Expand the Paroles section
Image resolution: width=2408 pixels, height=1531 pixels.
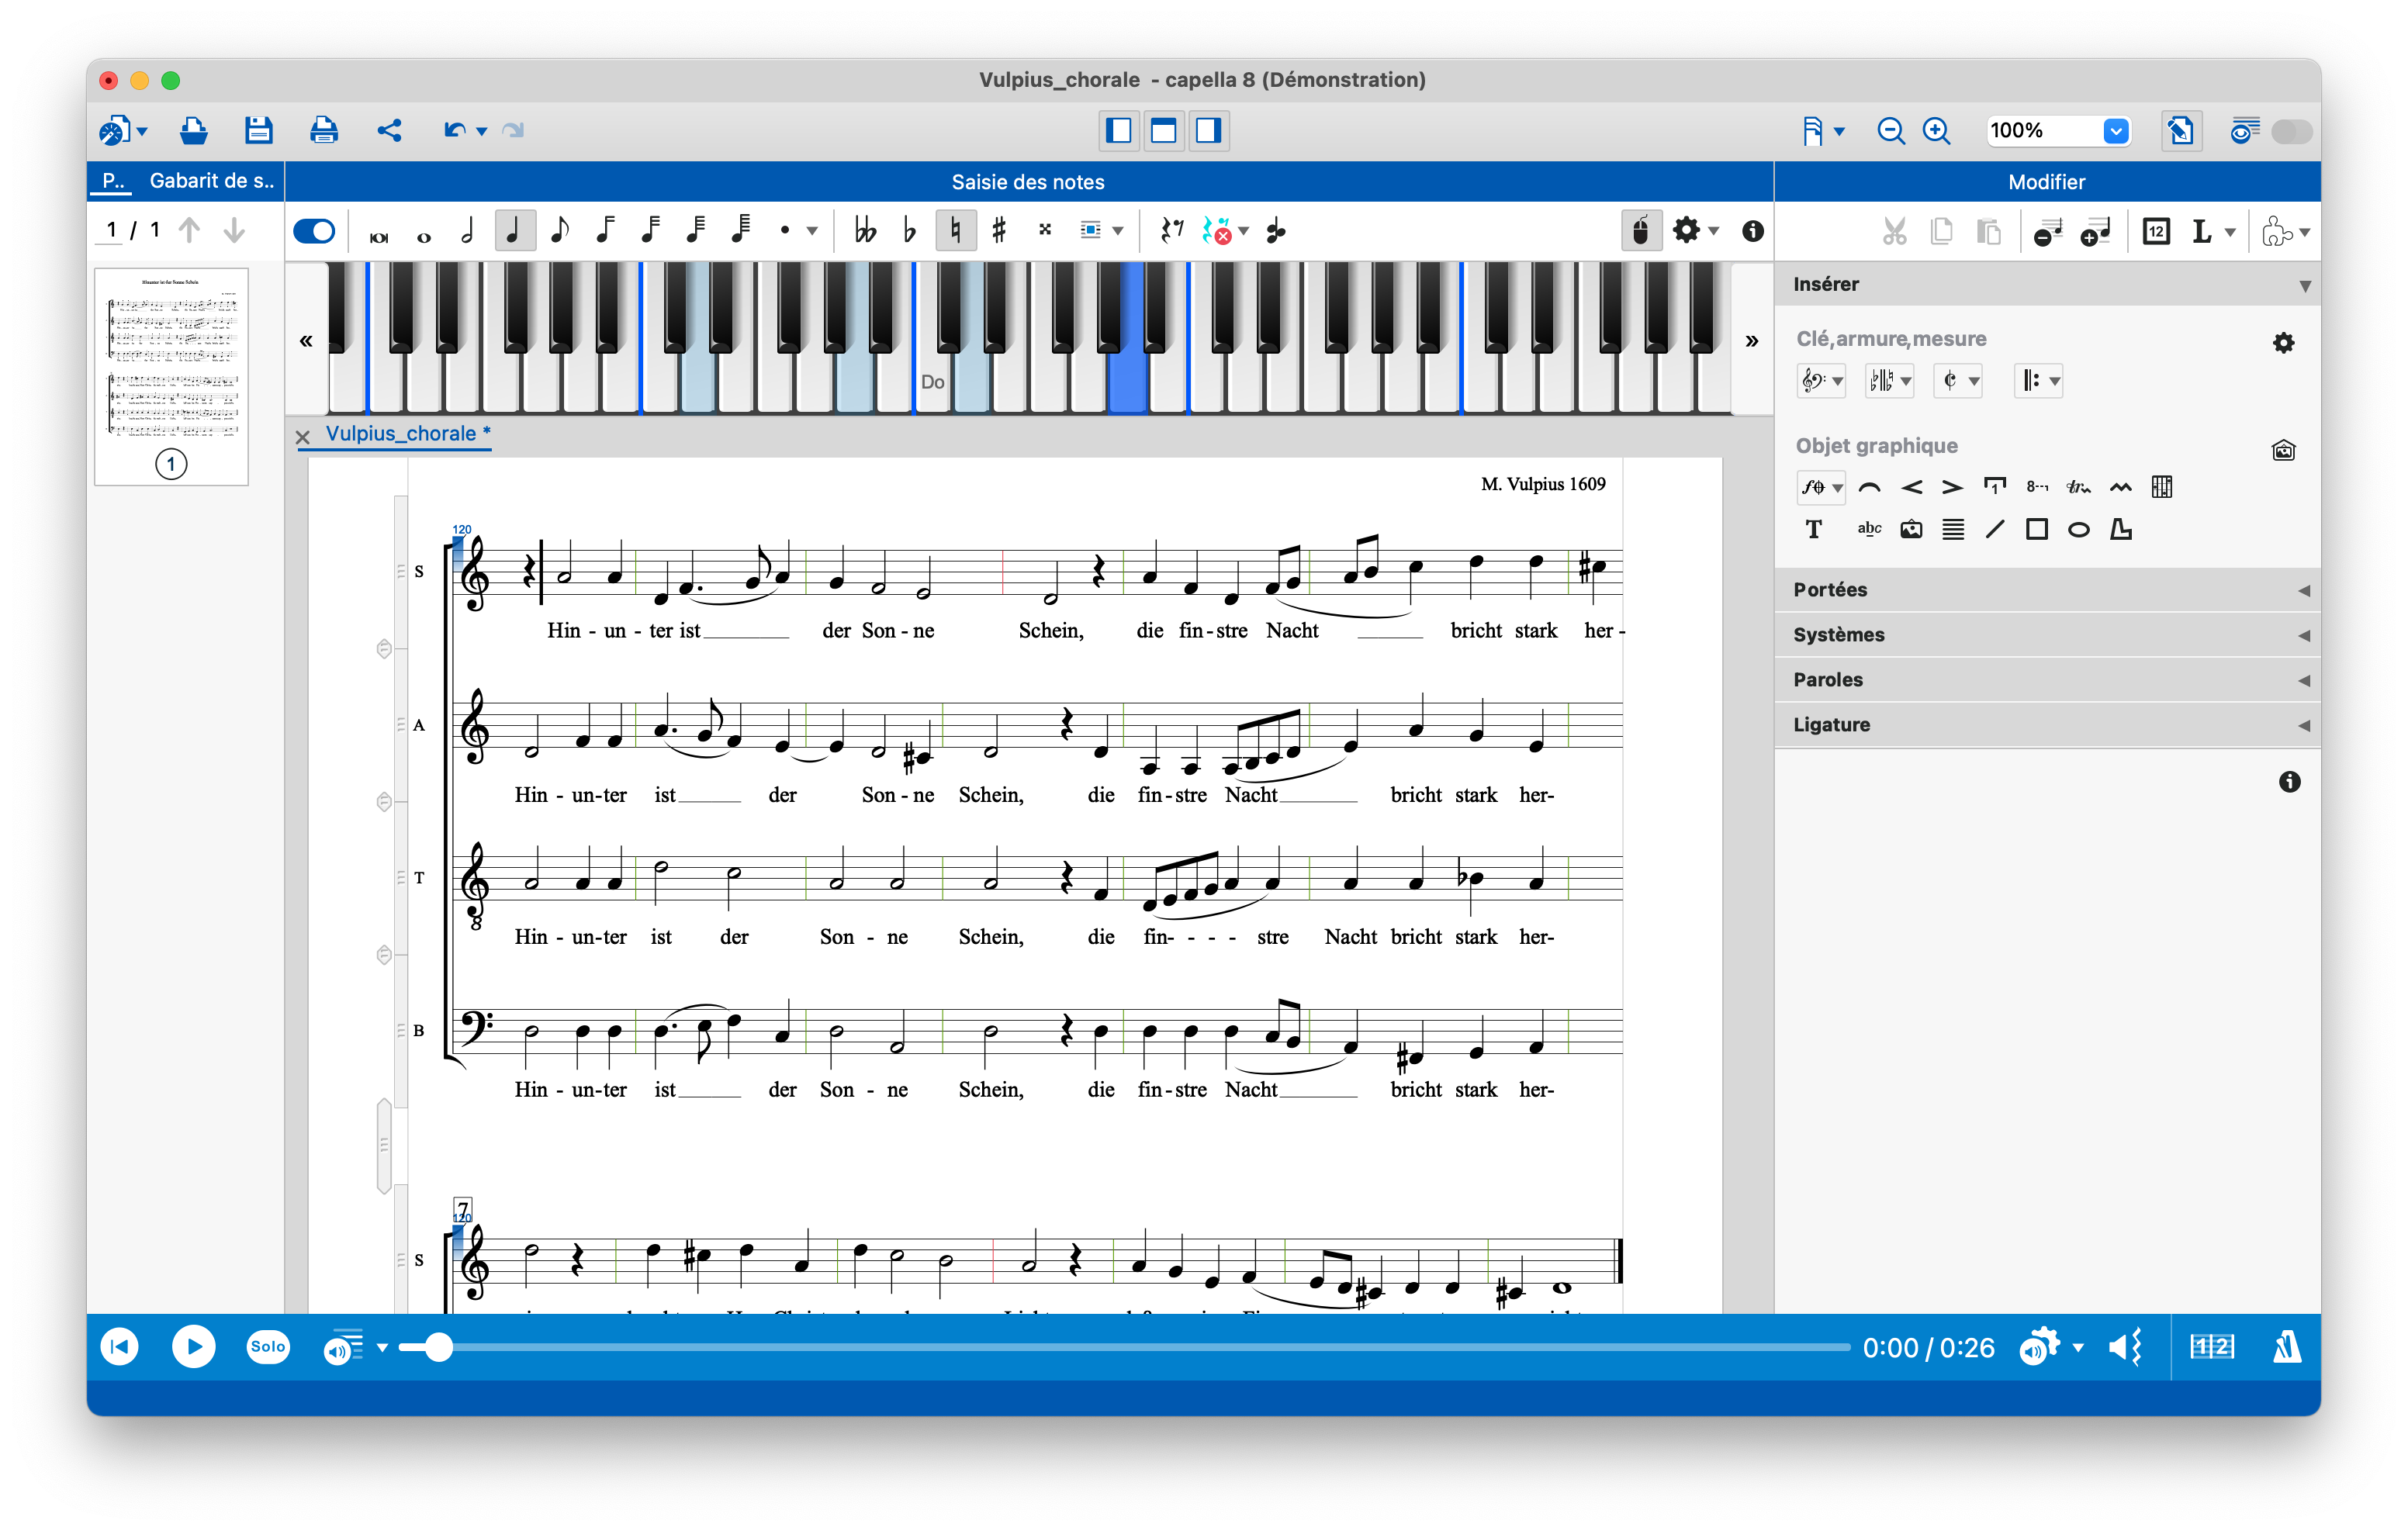tap(2047, 680)
